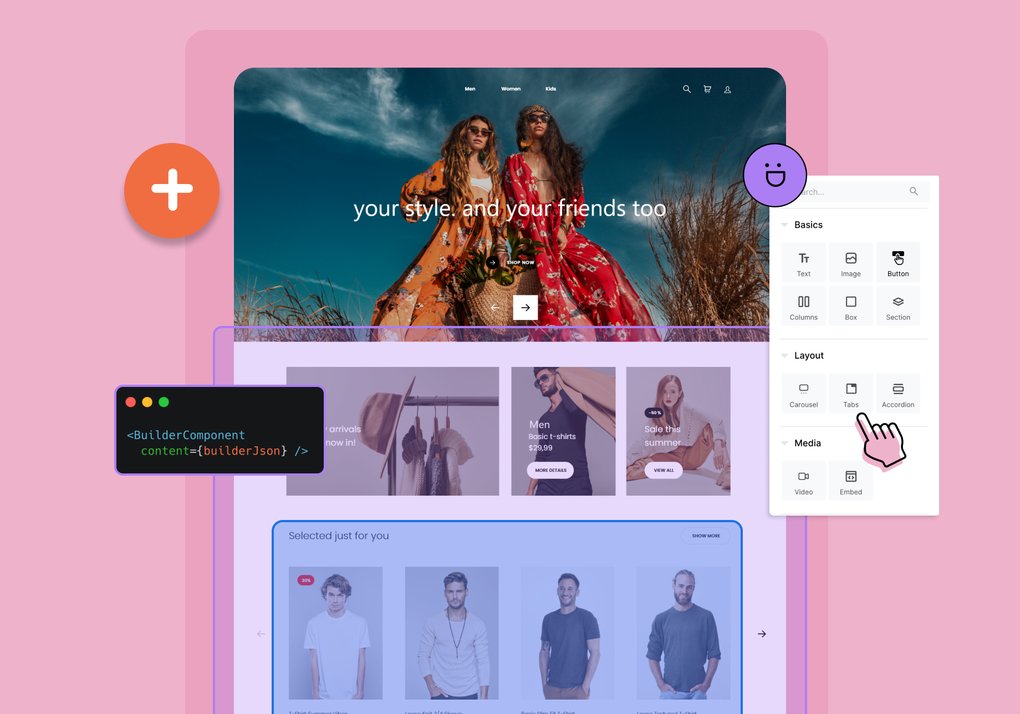Click the orange plus add button
Image resolution: width=1020 pixels, height=714 pixels.
tap(172, 190)
